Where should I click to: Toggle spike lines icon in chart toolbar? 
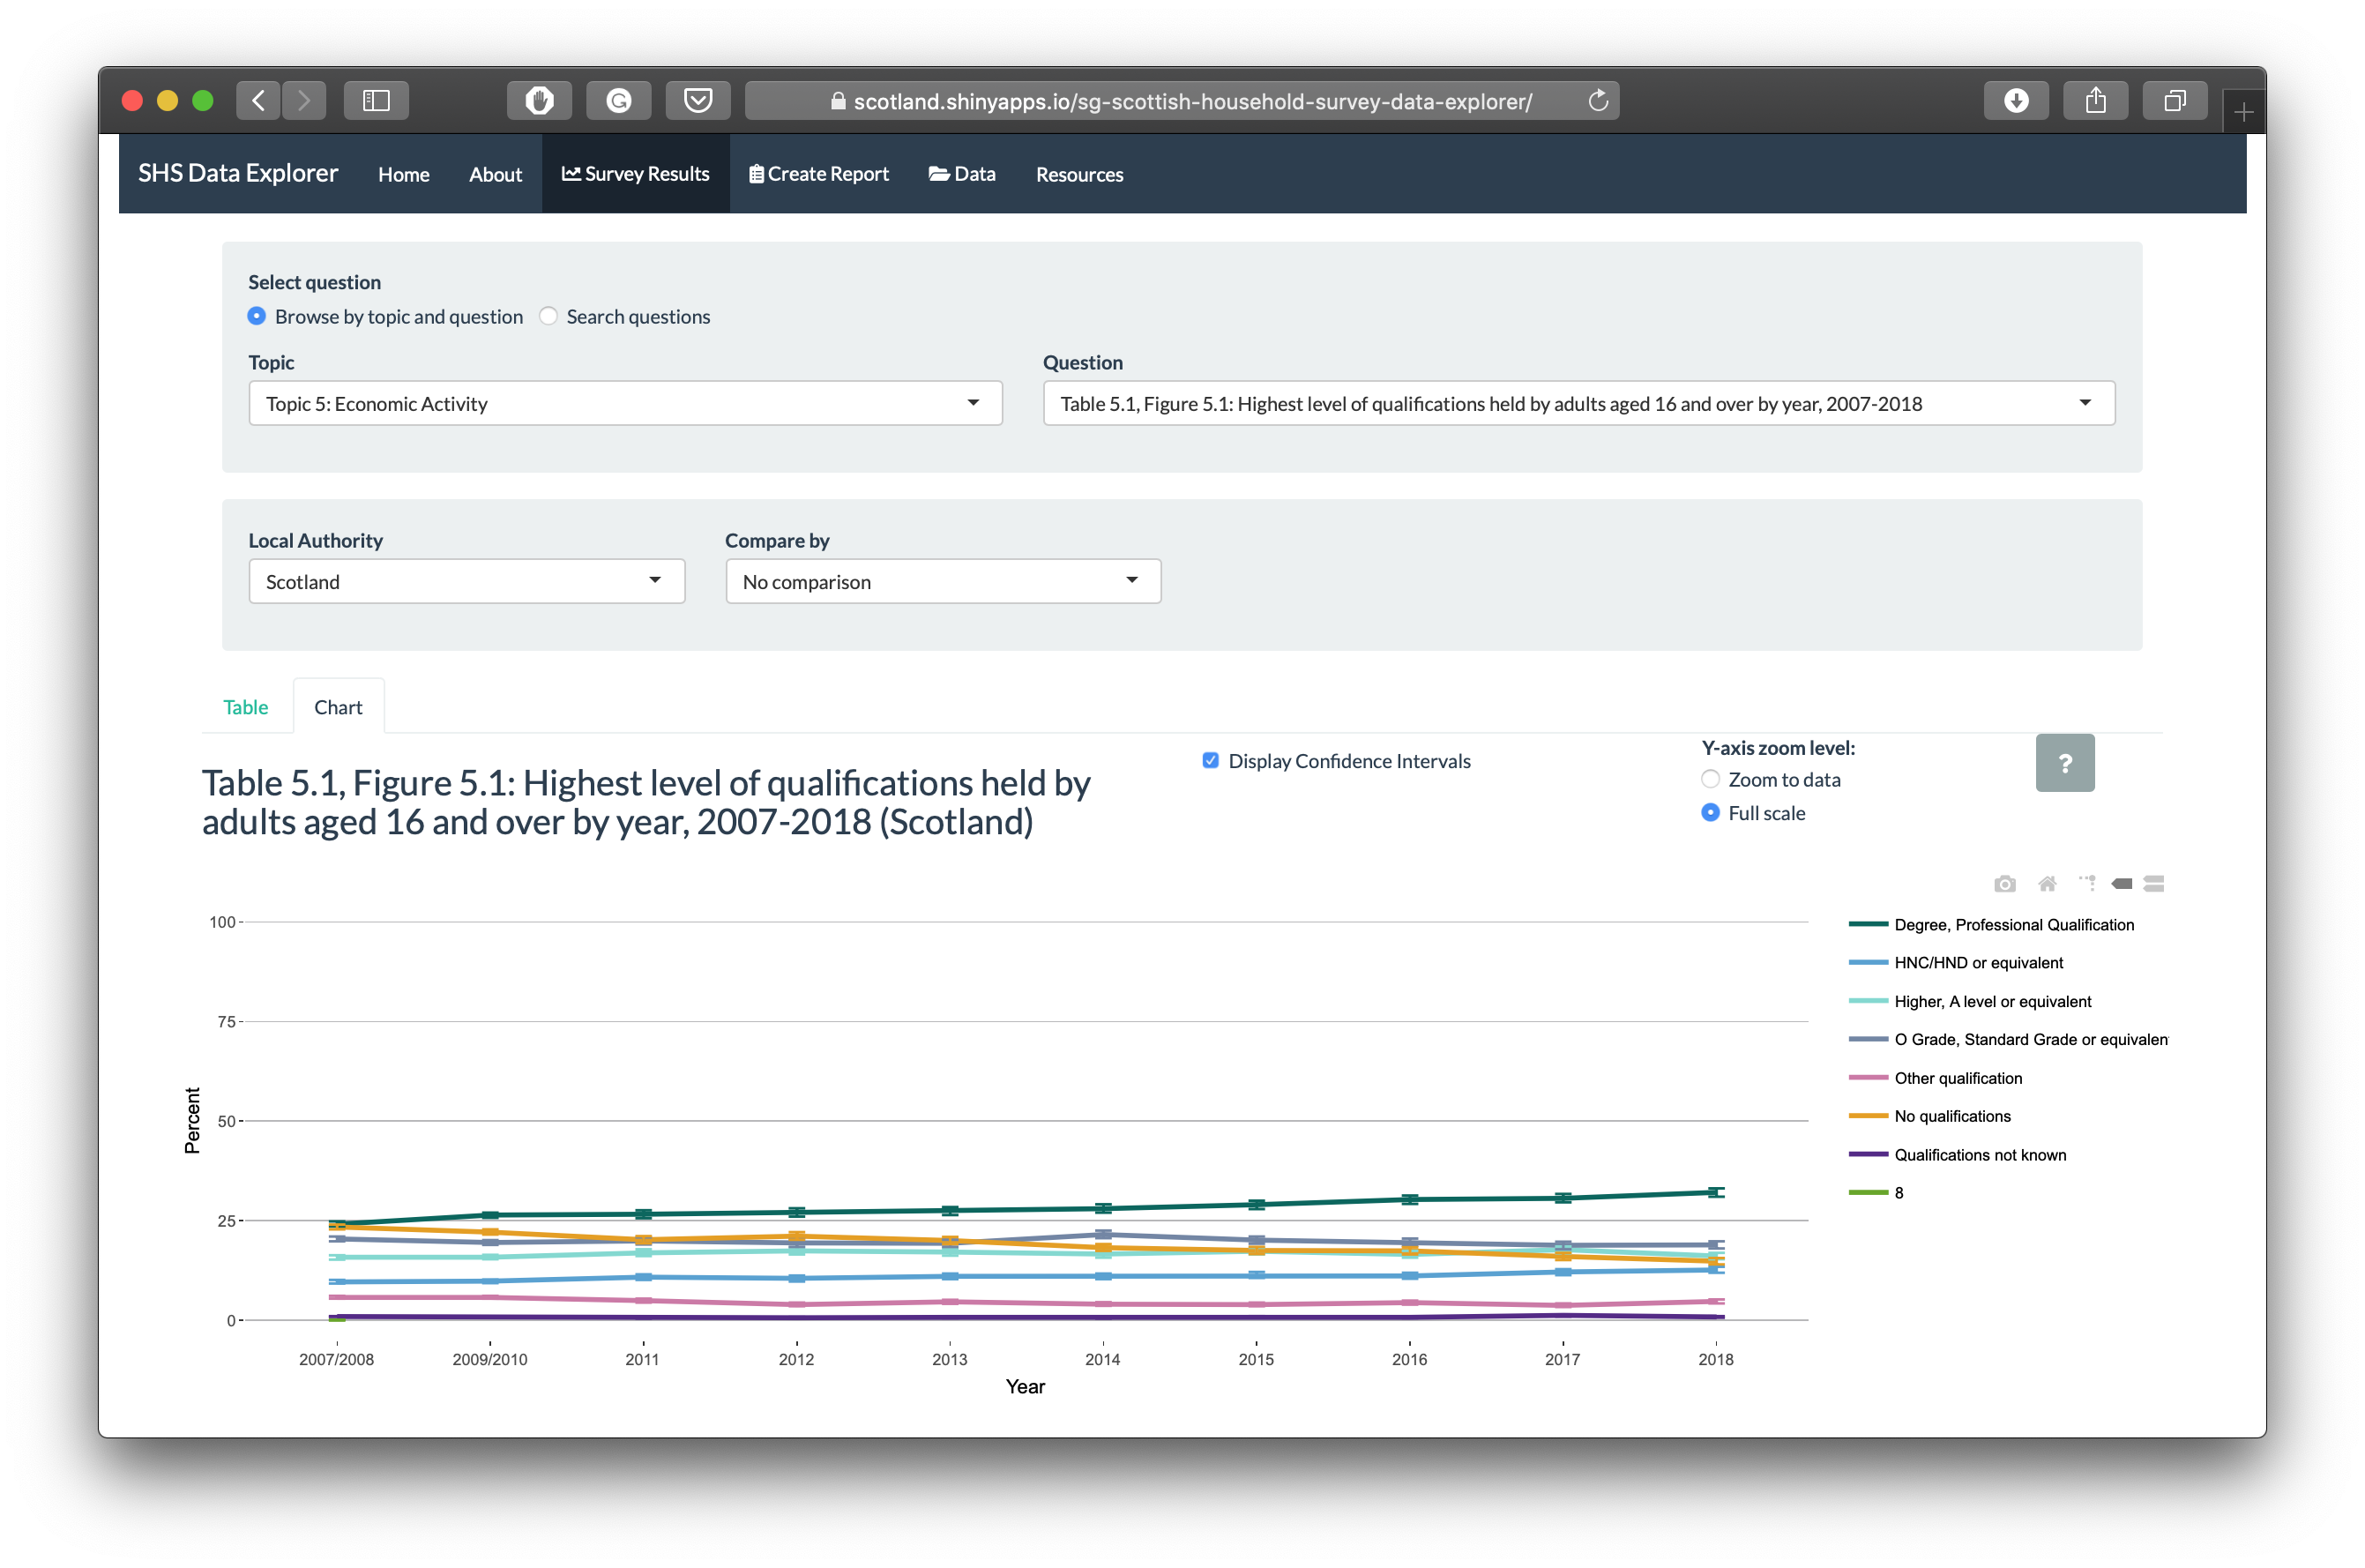coord(2086,883)
